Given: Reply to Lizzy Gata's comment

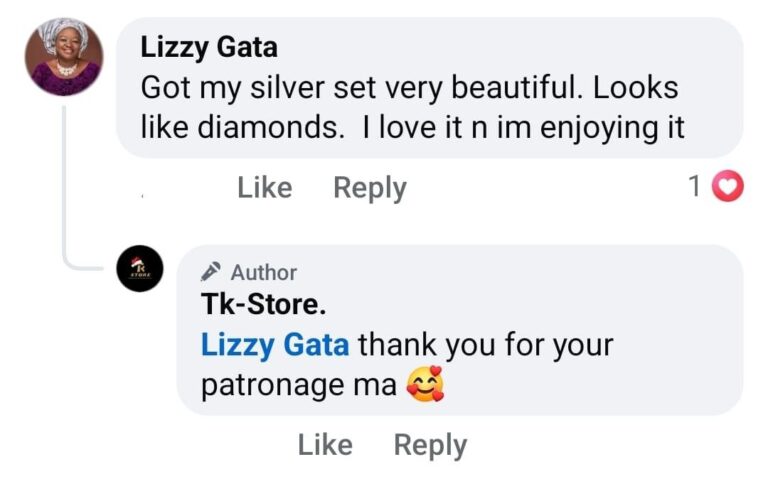Looking at the screenshot, I should (369, 188).
